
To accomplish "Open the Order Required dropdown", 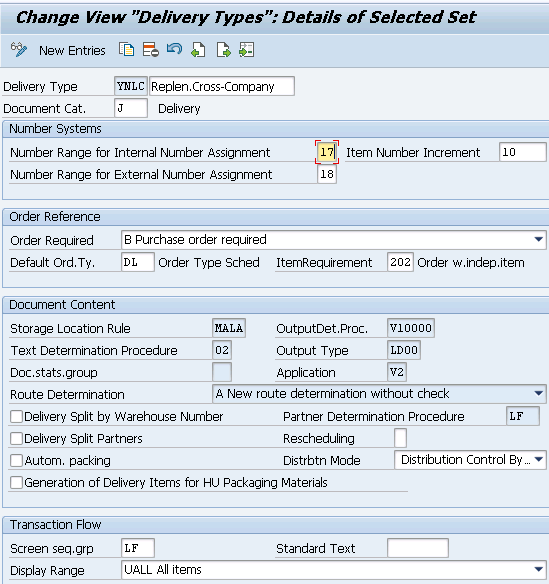I will (x=539, y=239).
